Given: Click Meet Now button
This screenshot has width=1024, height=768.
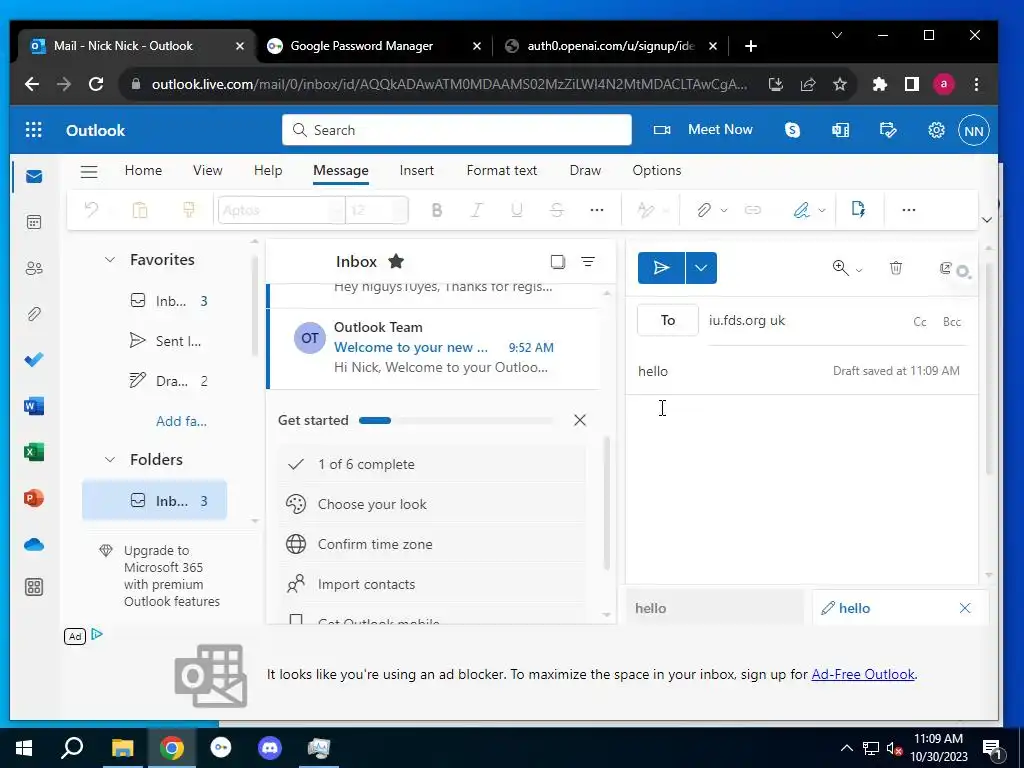Looking at the screenshot, I should (703, 130).
